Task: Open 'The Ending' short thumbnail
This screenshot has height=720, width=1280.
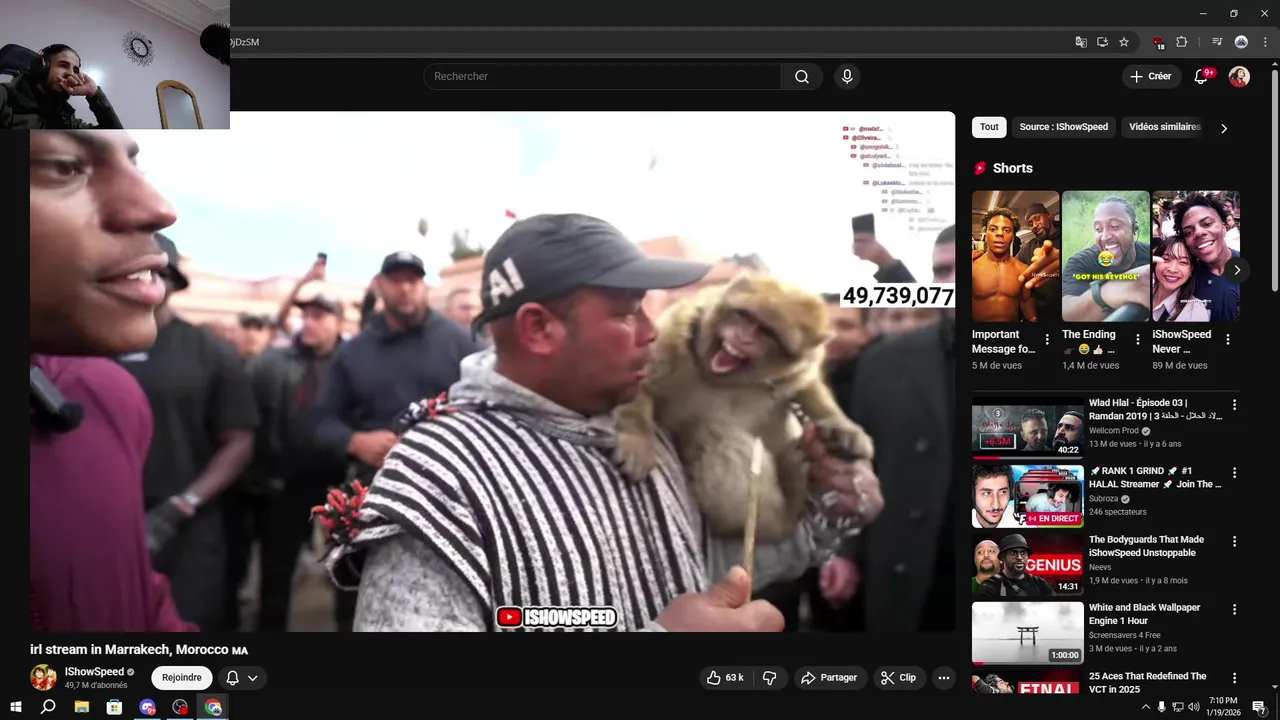Action: [x=1105, y=256]
